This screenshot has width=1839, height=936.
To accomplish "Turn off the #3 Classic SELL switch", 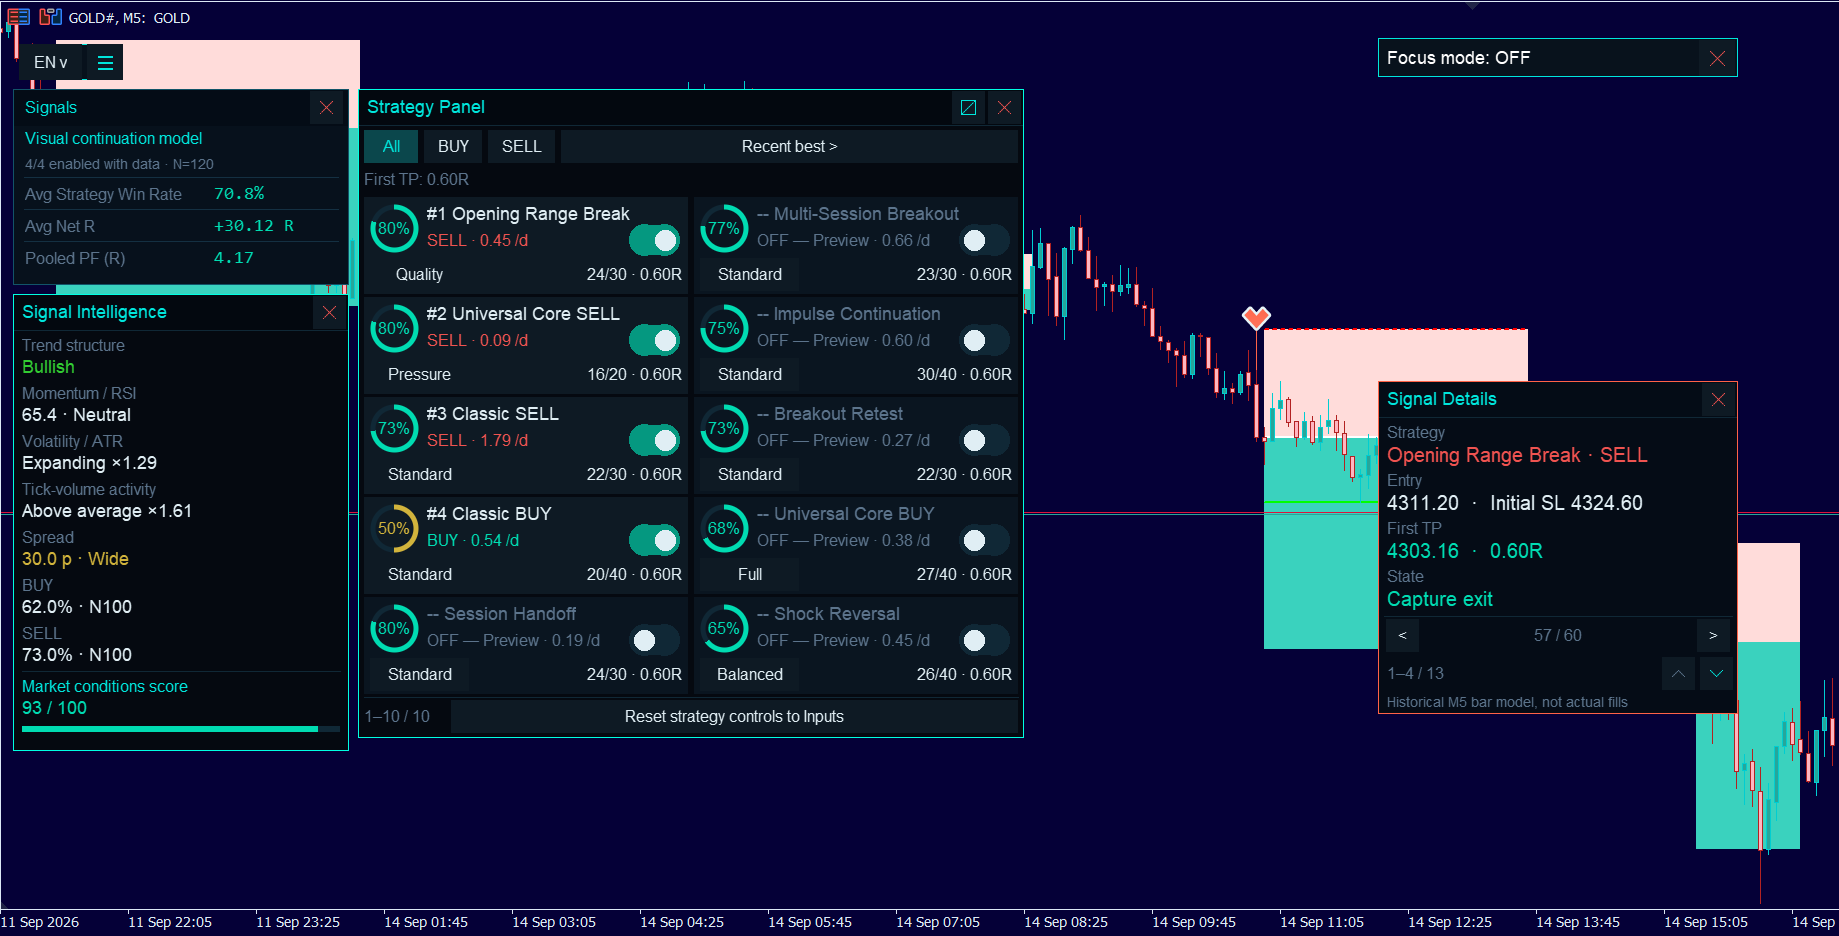I will pos(654,440).
